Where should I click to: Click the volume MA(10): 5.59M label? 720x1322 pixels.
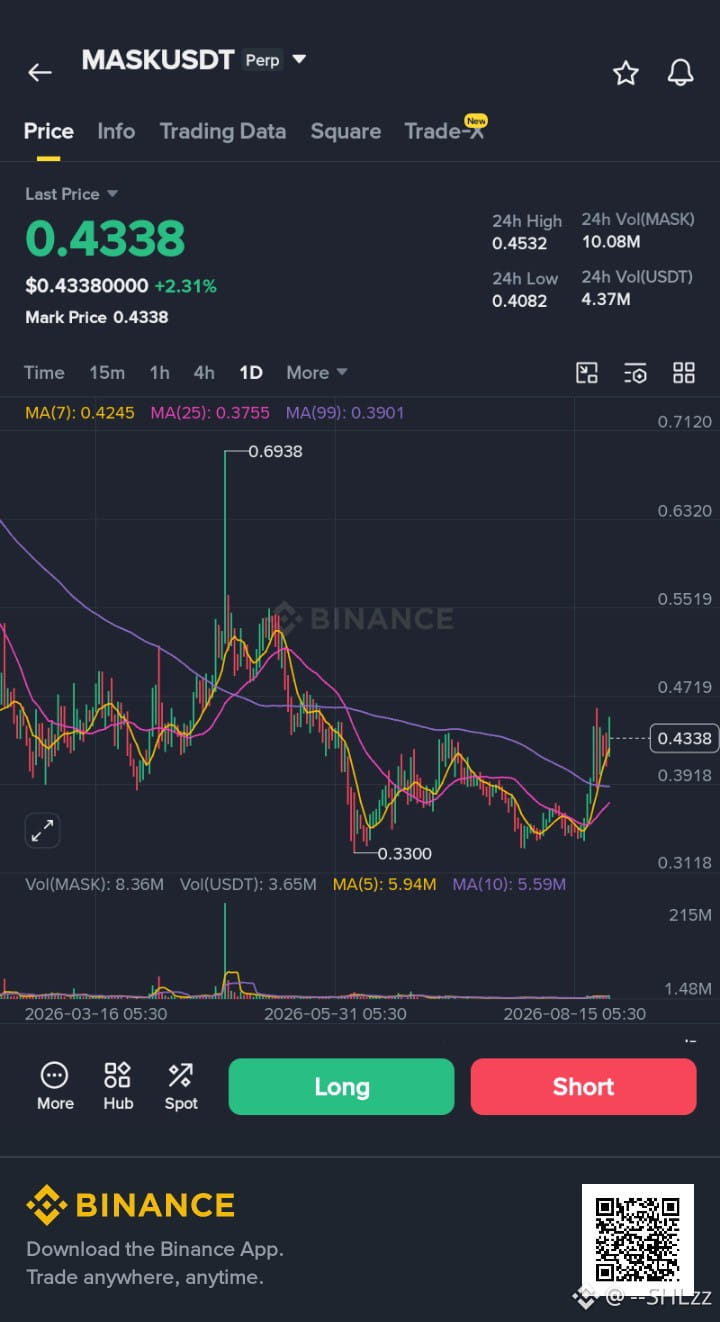509,884
